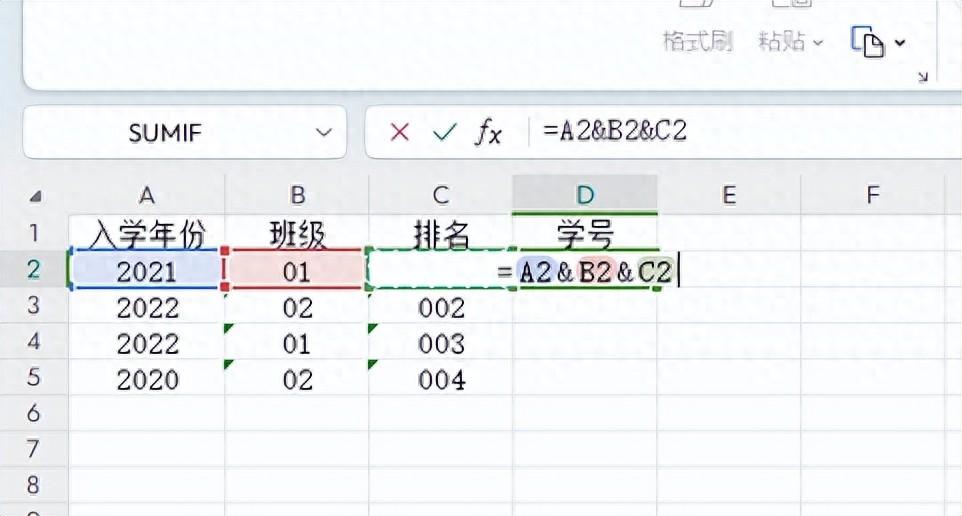Click cell B4 containing 01

click(297, 342)
